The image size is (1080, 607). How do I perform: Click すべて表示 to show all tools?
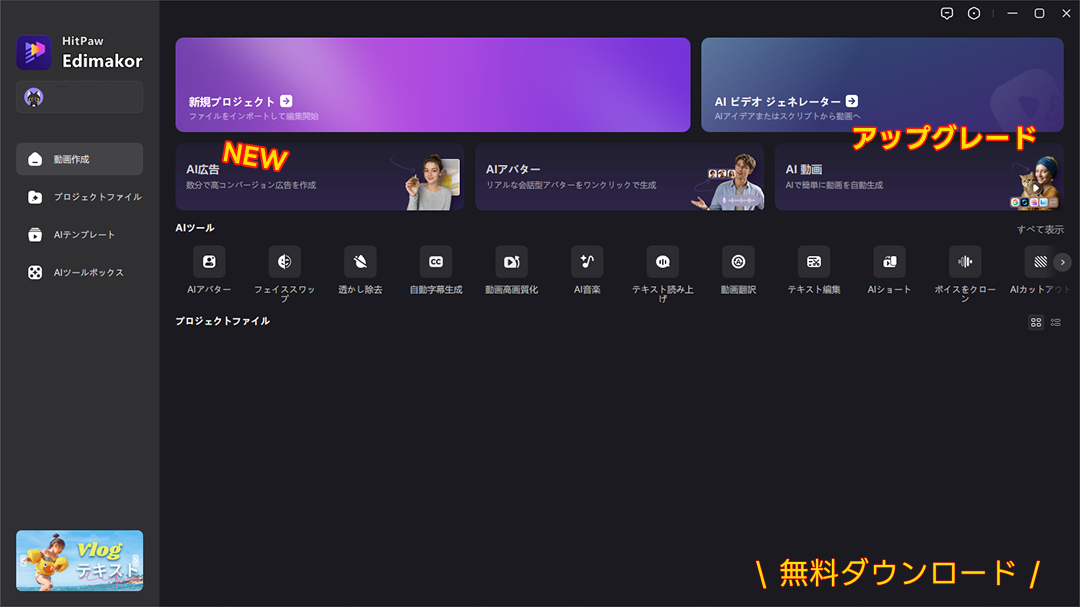pyautogui.click(x=1040, y=229)
